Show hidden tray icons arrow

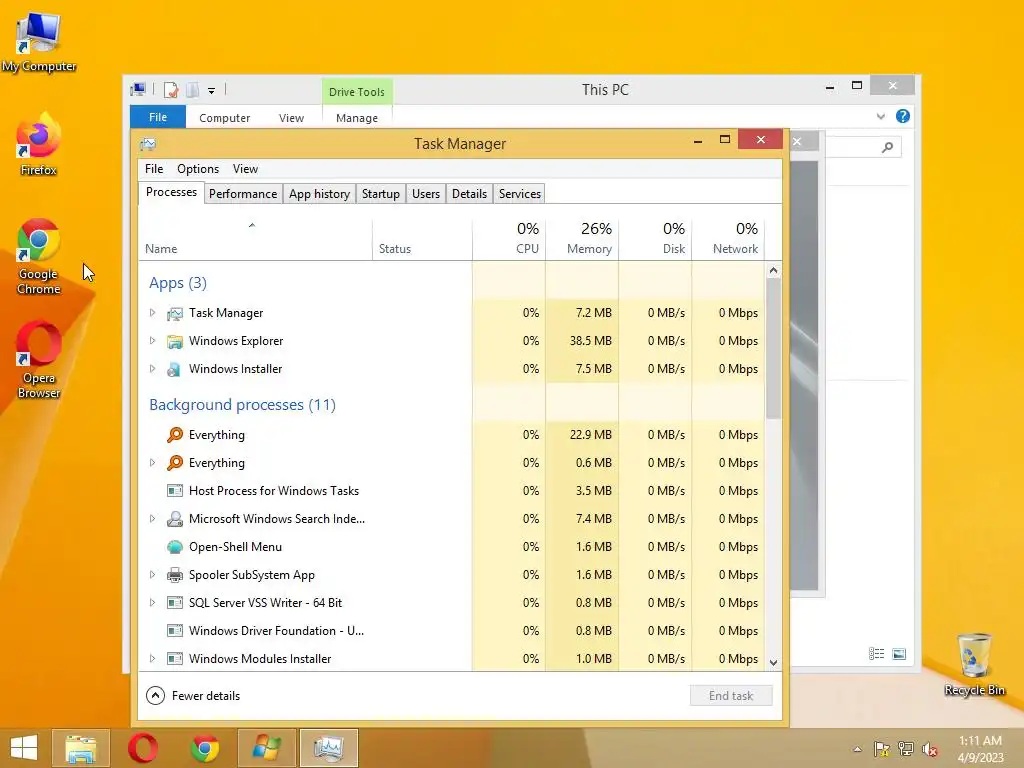(x=857, y=749)
